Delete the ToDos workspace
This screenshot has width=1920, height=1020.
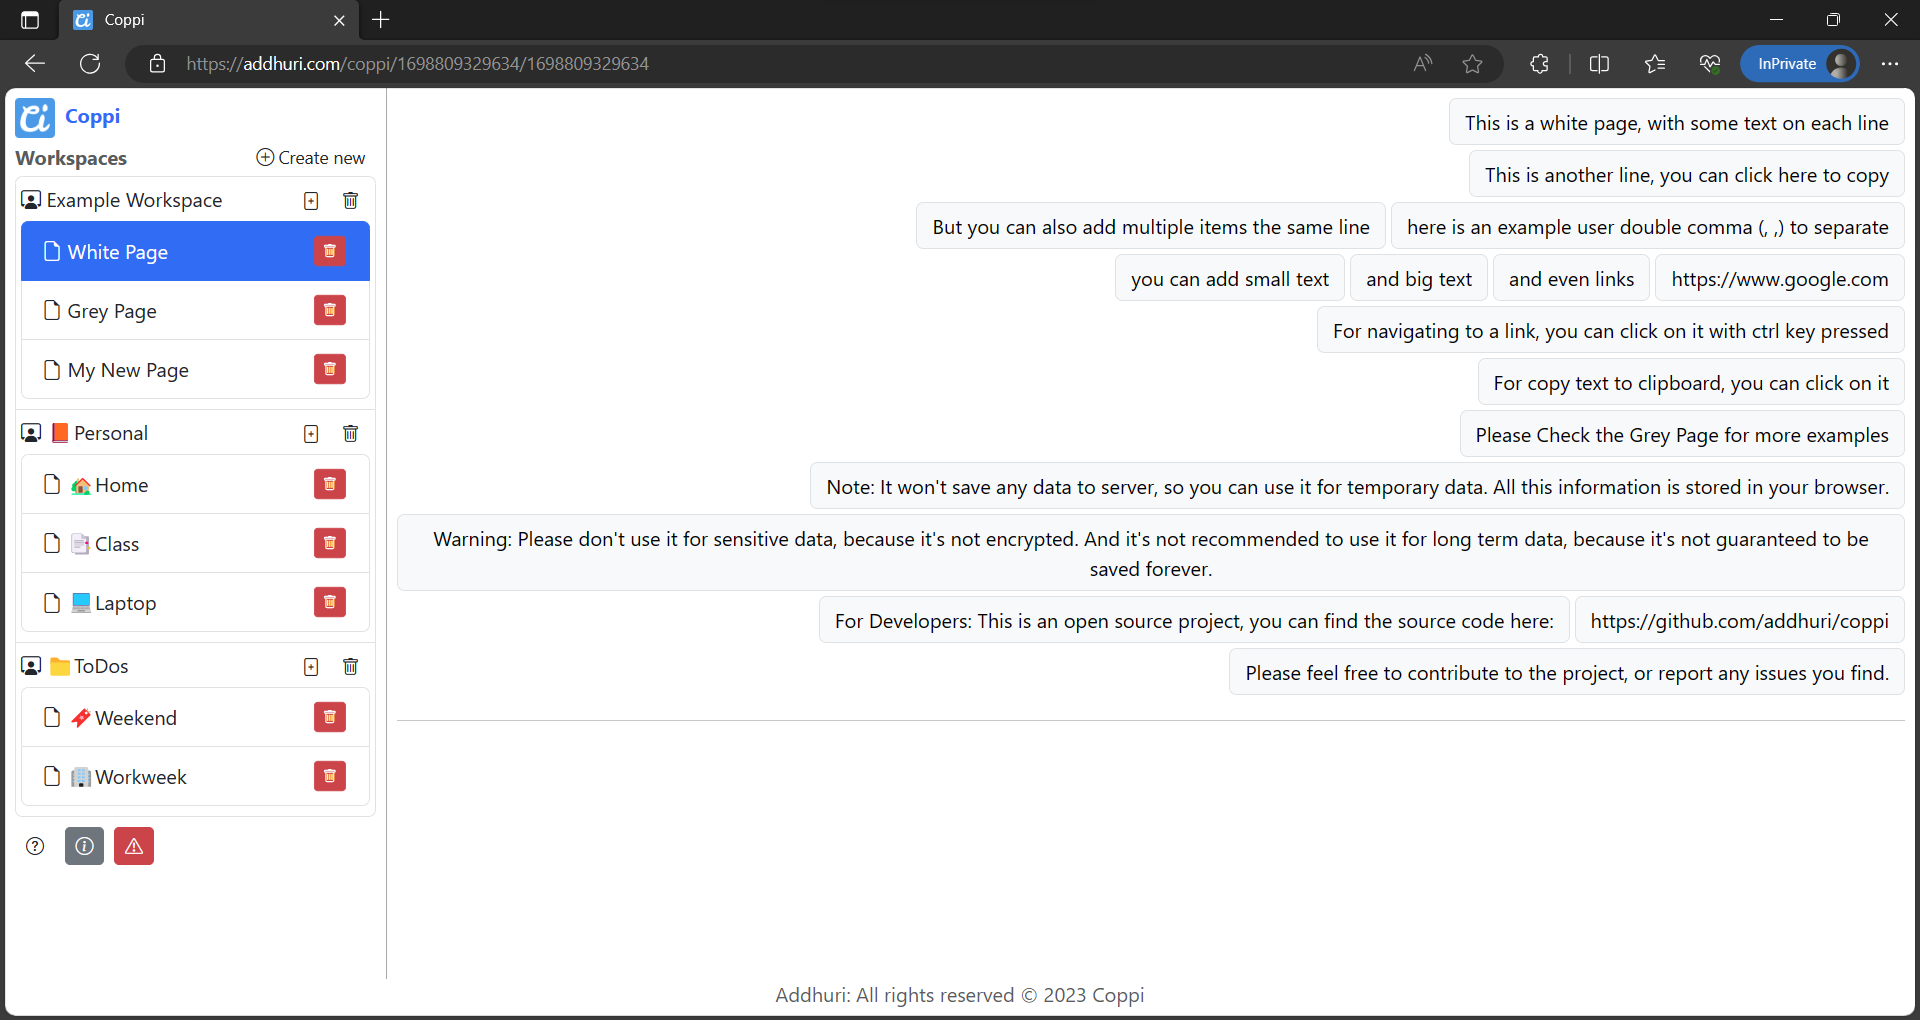pyautogui.click(x=351, y=666)
